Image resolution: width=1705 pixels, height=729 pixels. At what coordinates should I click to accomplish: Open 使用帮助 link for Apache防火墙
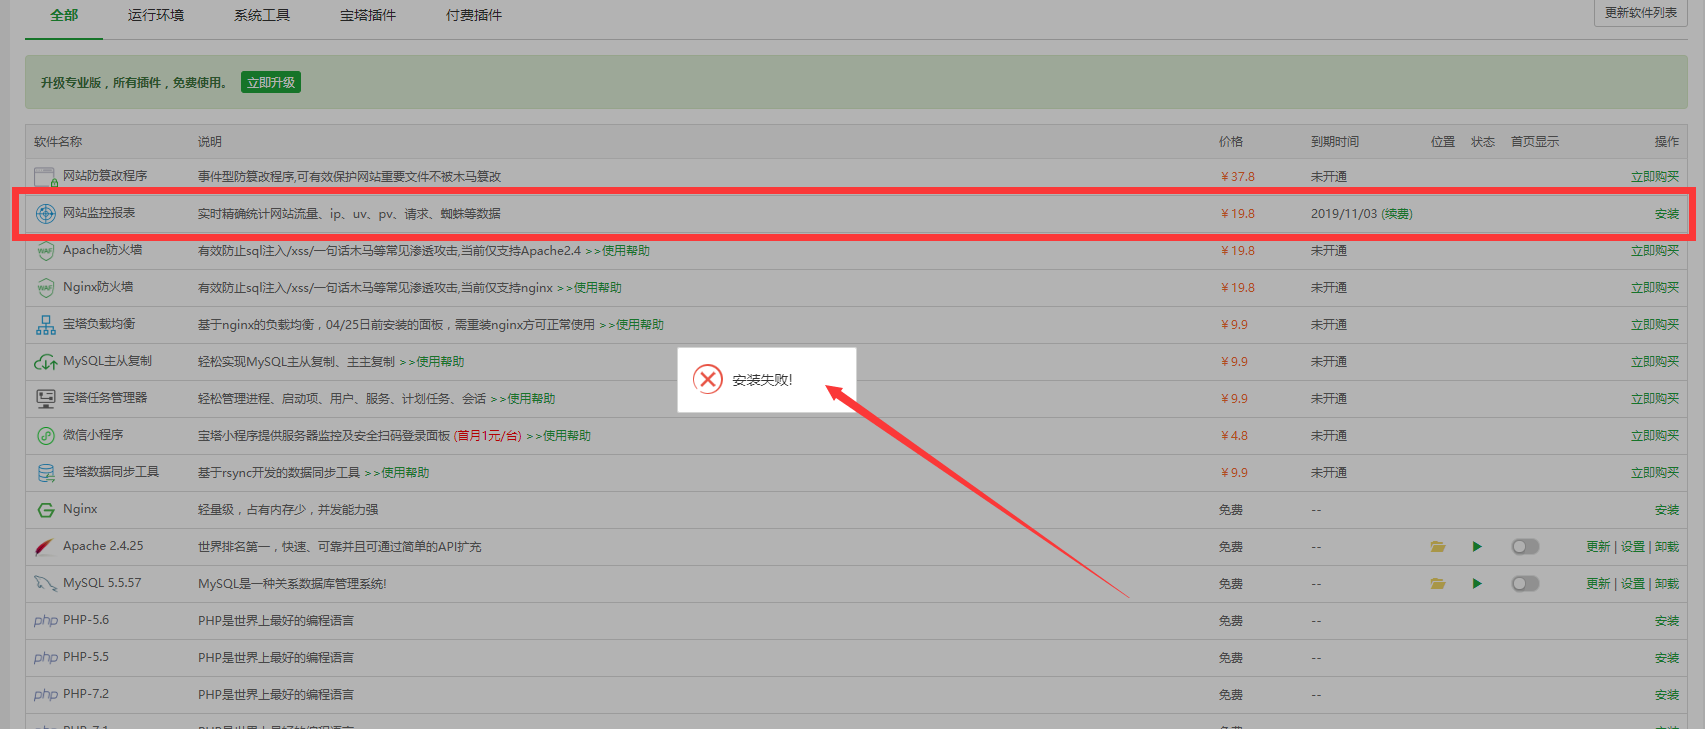[618, 251]
